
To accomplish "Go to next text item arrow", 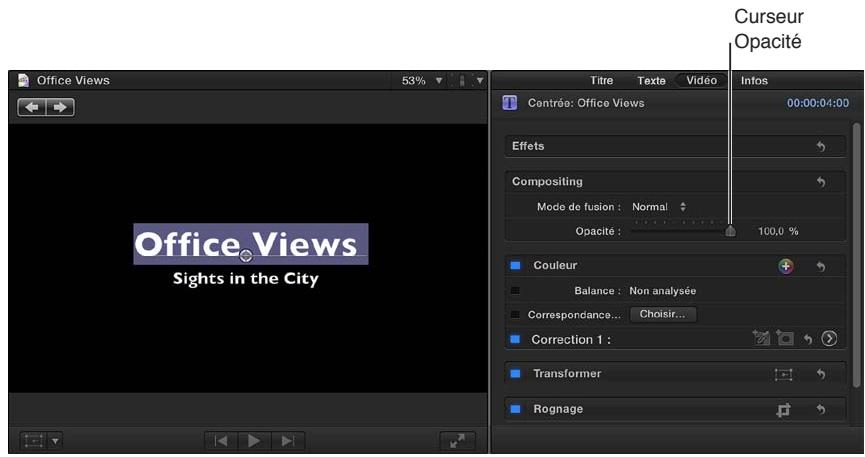I will (x=60, y=107).
